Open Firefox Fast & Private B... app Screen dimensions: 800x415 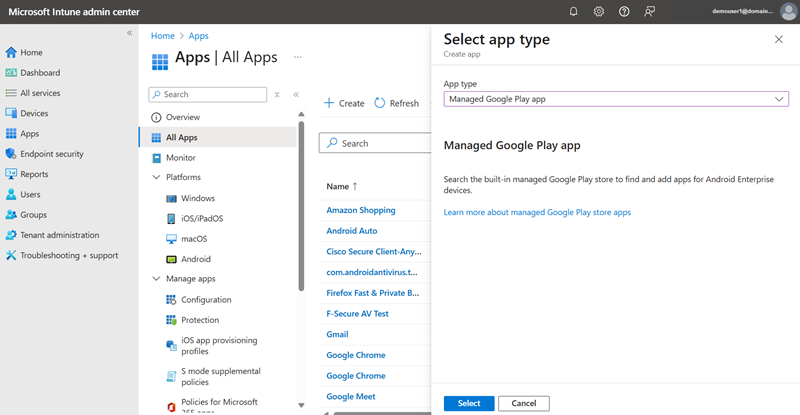[372, 292]
